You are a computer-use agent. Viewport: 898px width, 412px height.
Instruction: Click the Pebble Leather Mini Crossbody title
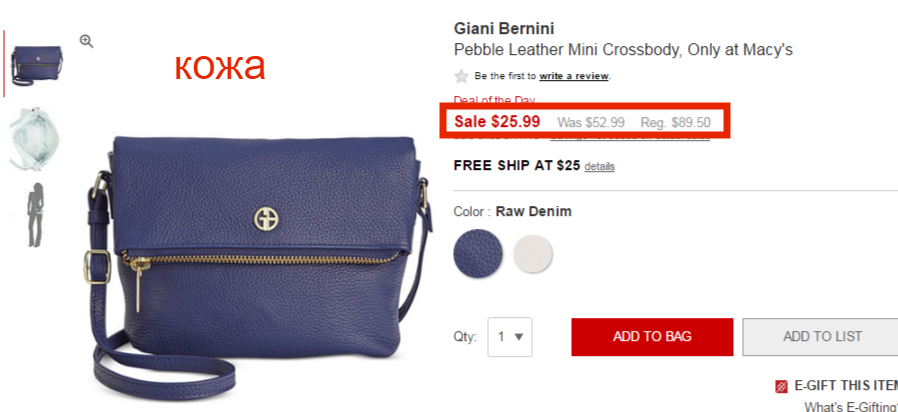(623, 50)
